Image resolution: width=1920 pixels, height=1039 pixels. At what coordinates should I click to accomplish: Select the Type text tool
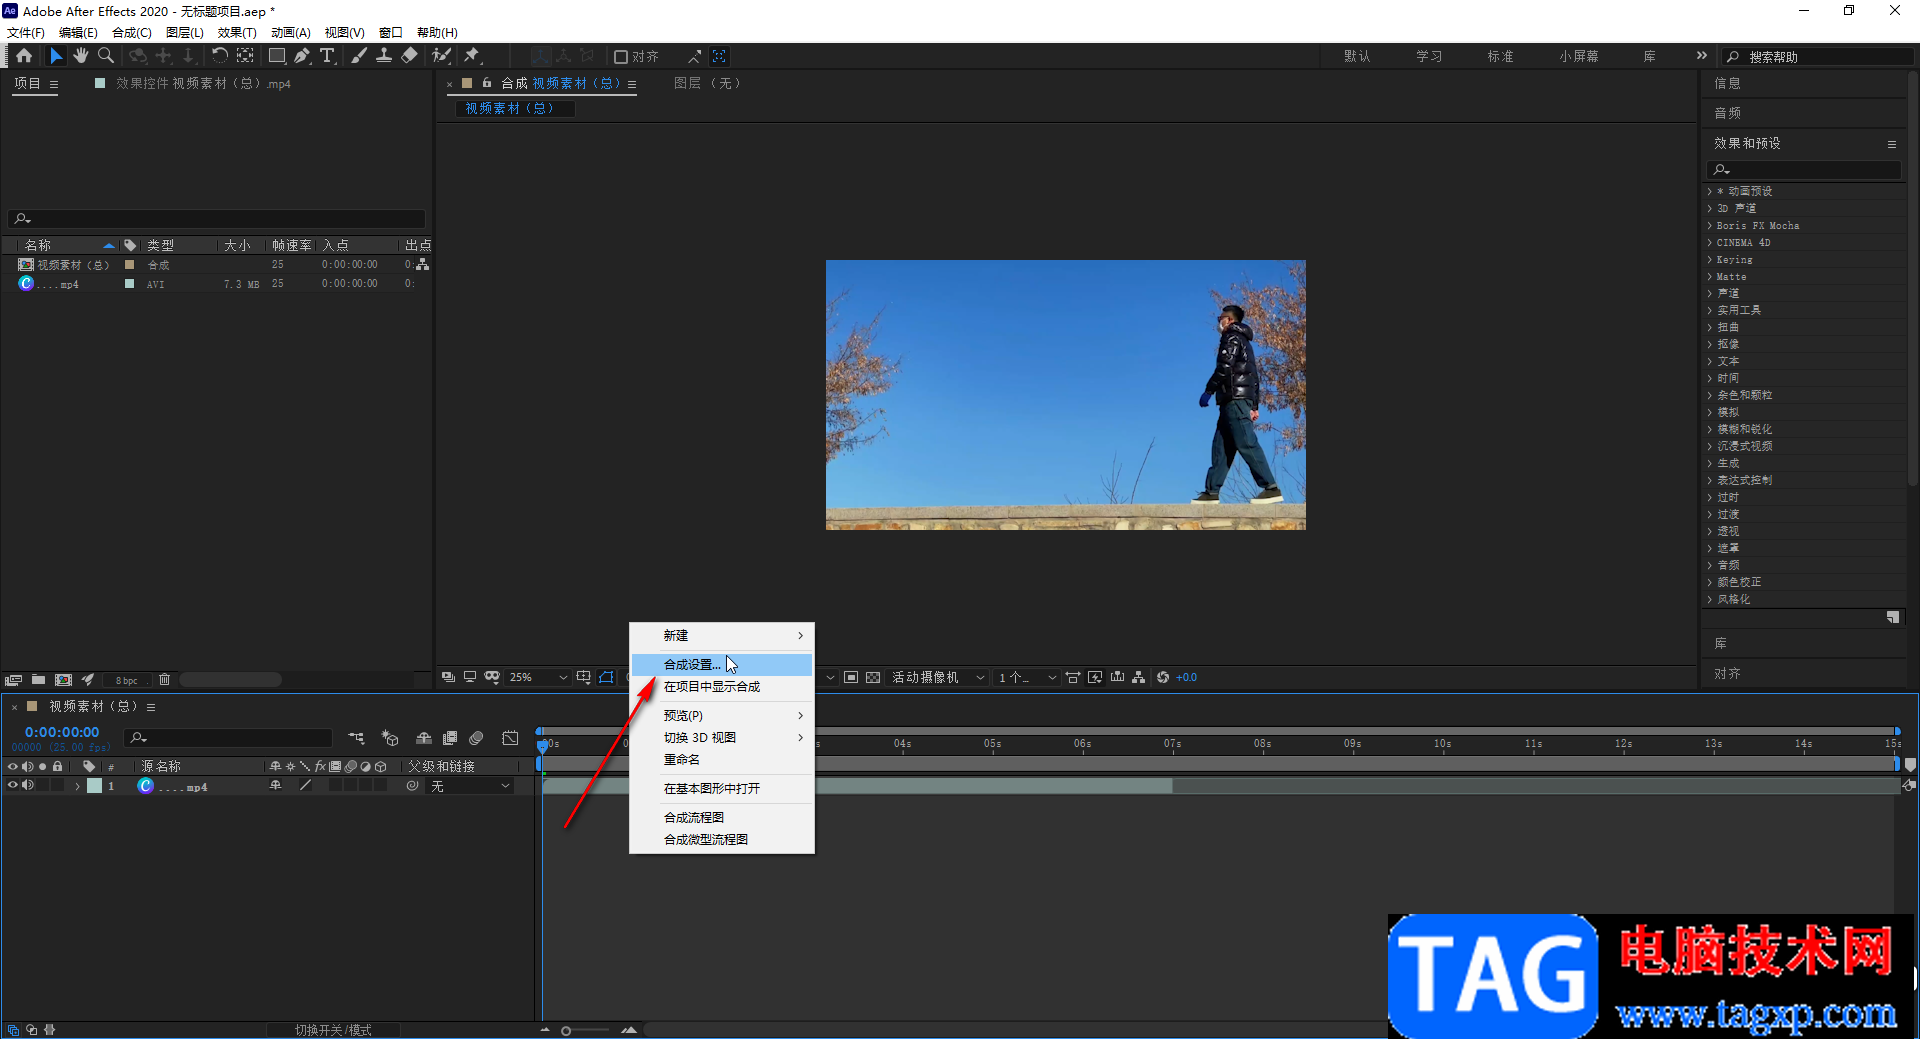pos(327,56)
